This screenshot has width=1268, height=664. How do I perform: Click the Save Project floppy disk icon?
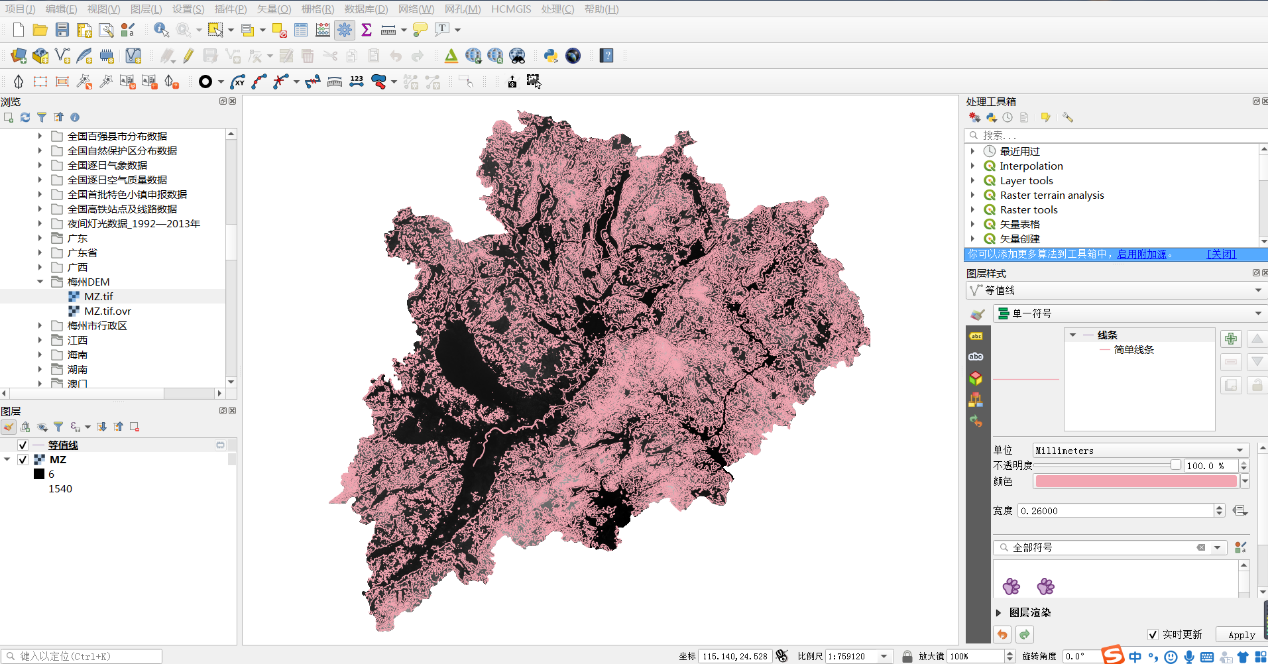click(62, 30)
